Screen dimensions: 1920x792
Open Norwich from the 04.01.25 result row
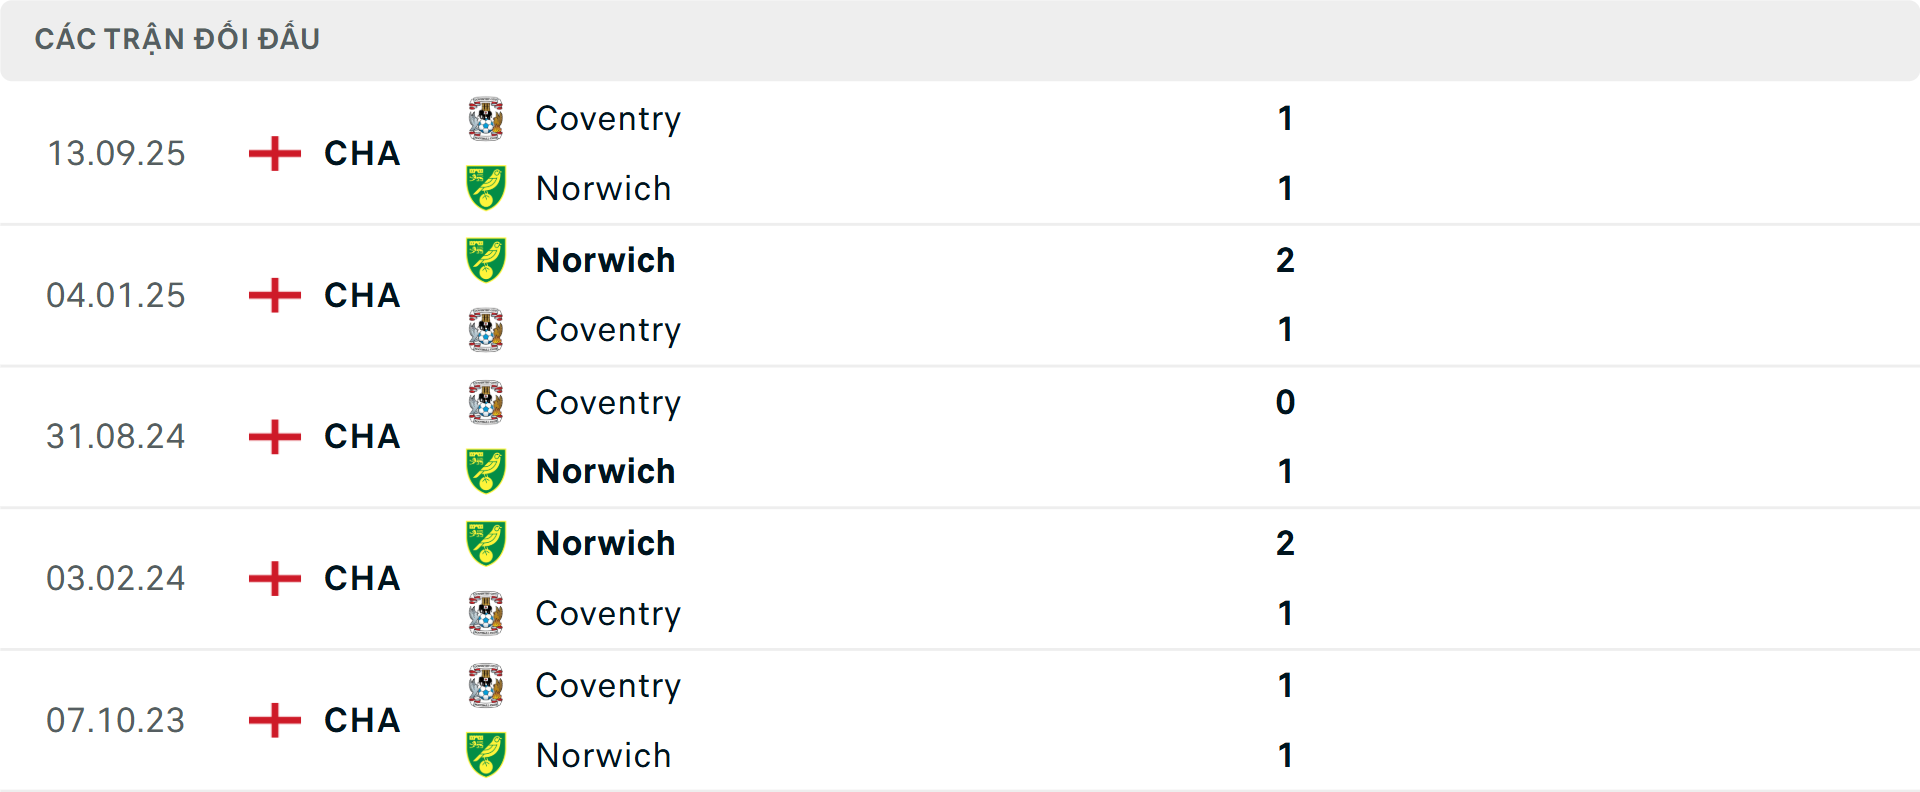(606, 260)
